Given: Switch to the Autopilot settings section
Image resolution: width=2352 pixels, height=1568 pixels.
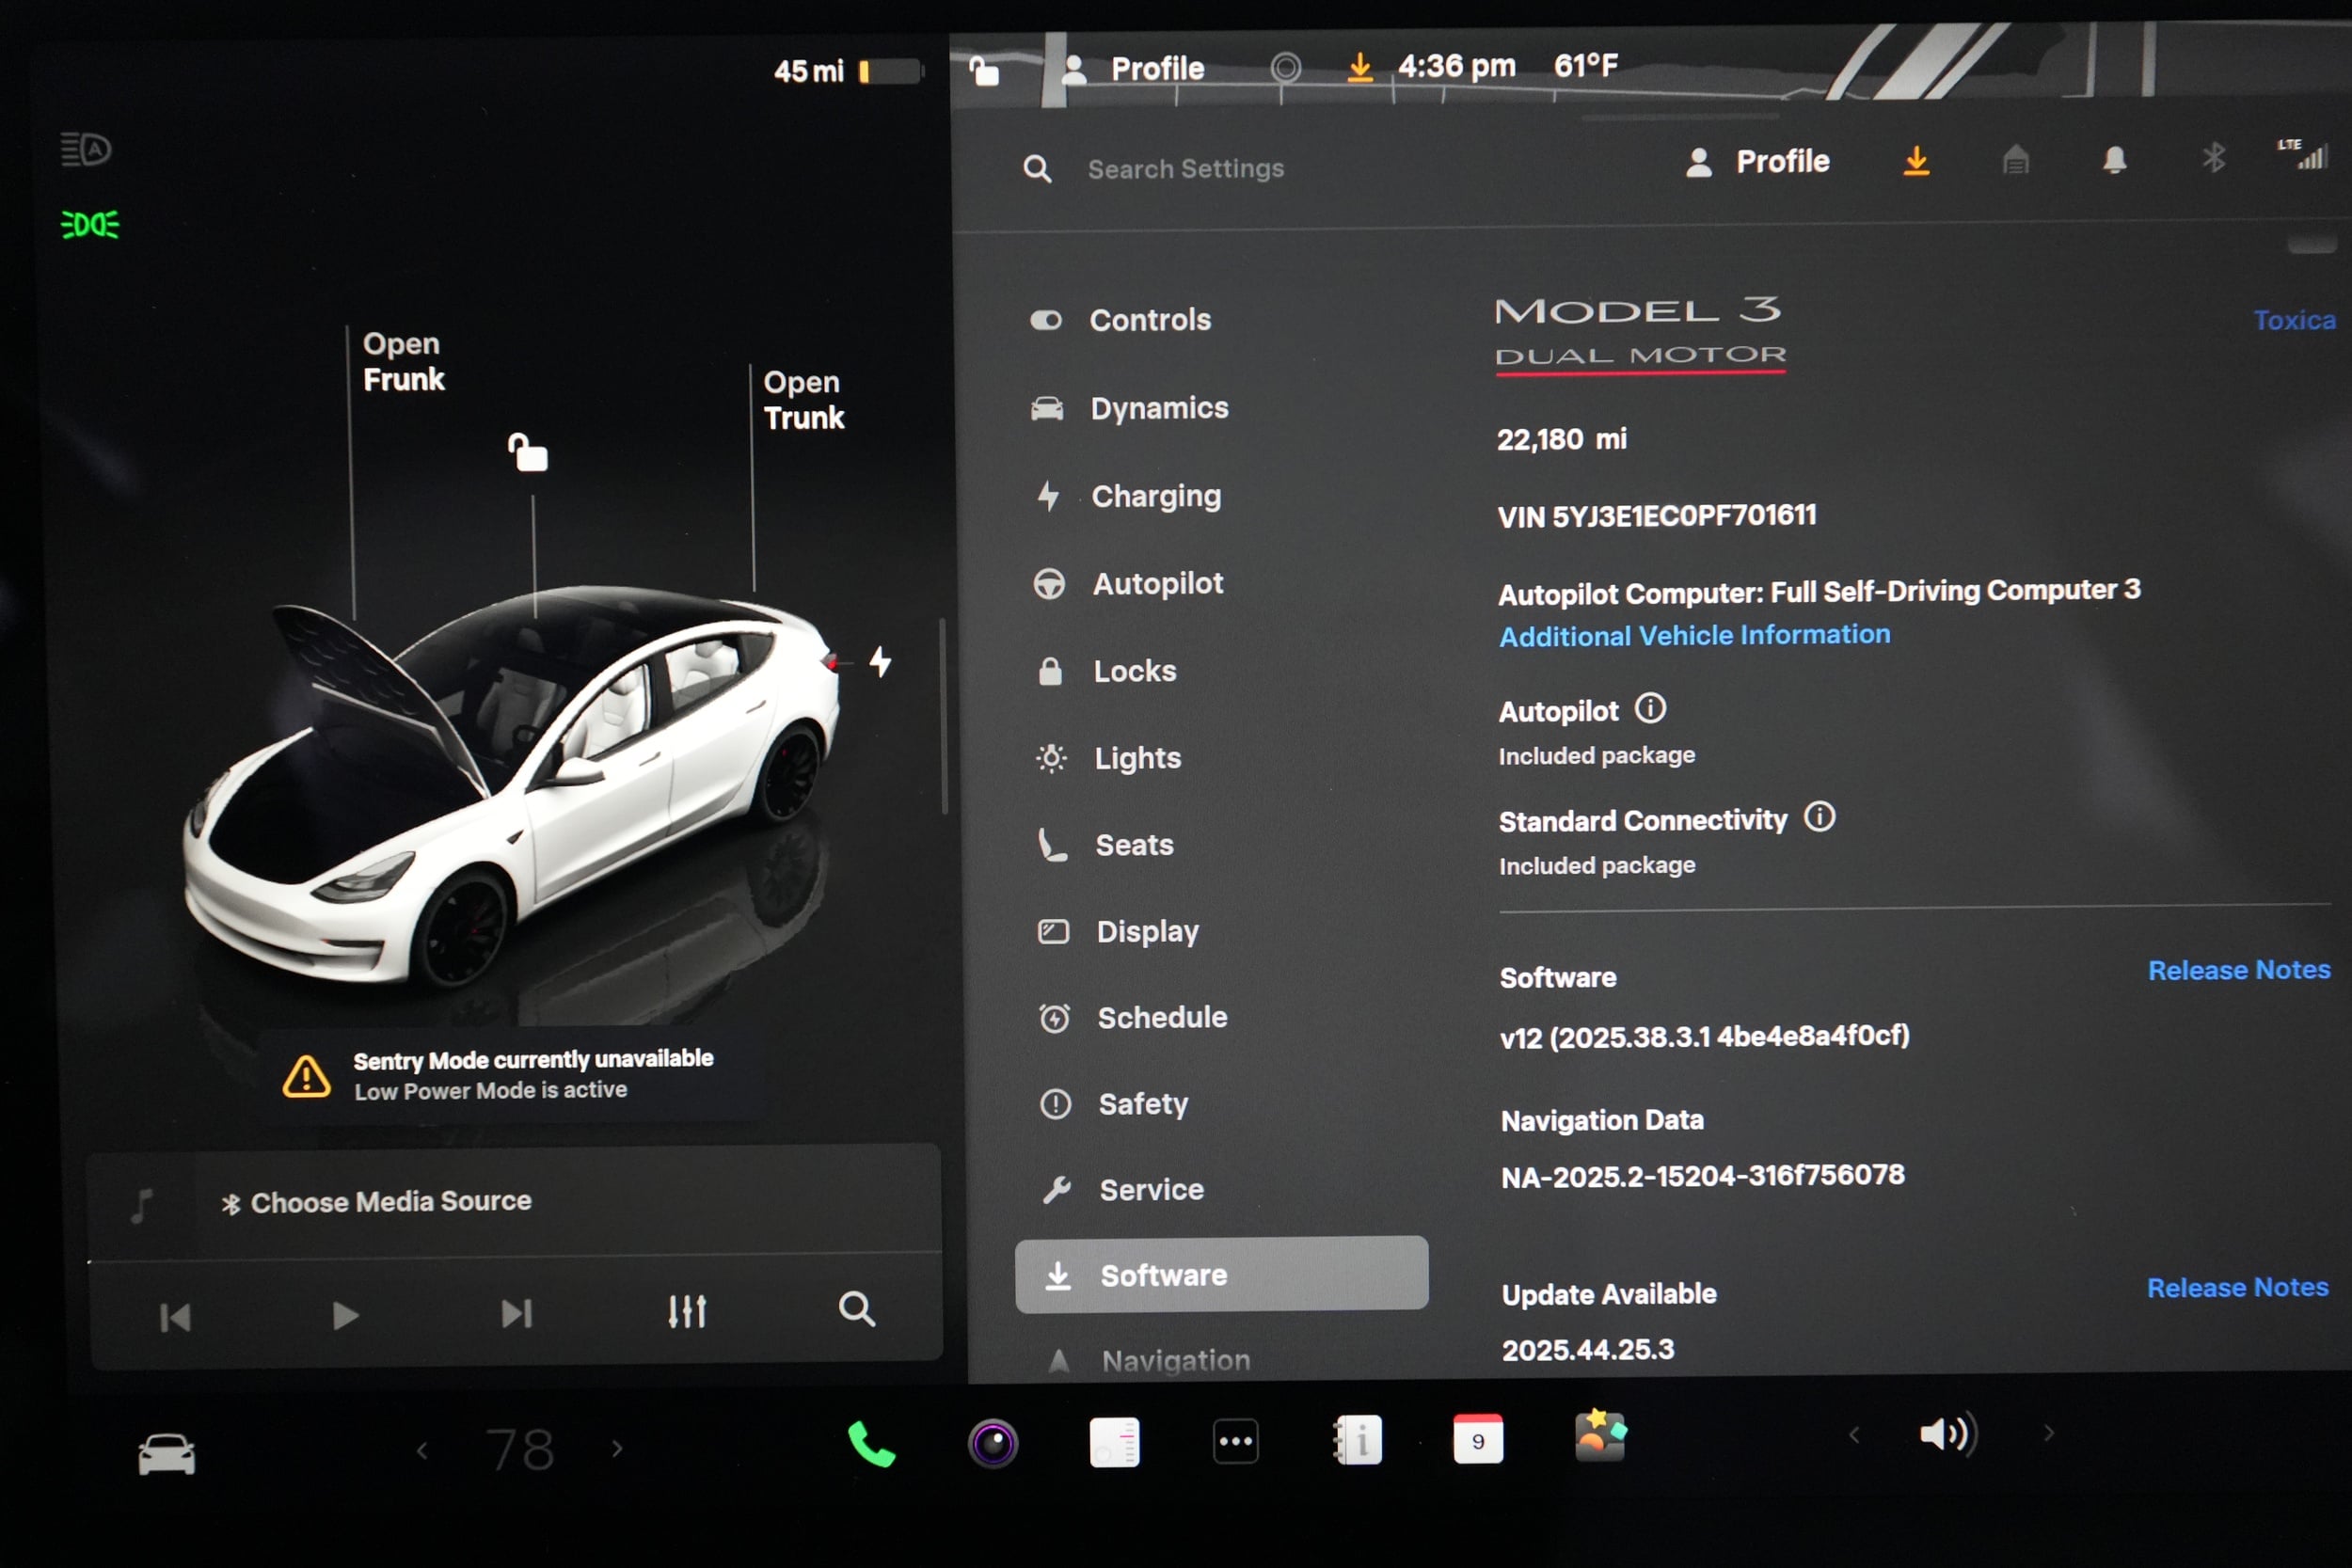Looking at the screenshot, I should (1157, 583).
